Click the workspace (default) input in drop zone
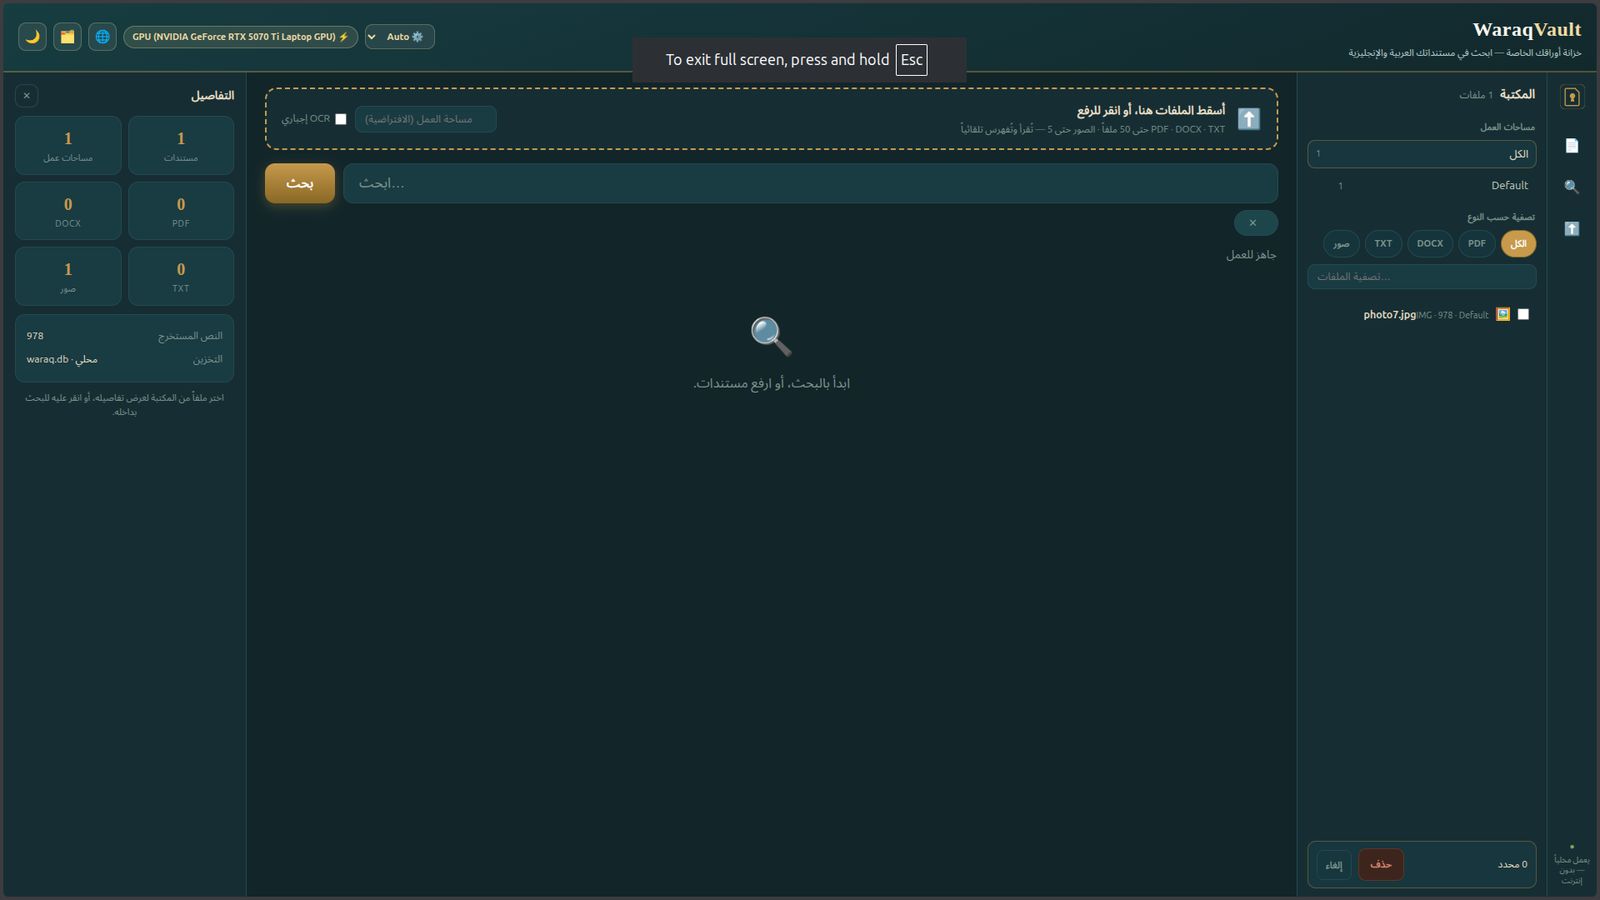Viewport: 1600px width, 900px height. (x=426, y=119)
